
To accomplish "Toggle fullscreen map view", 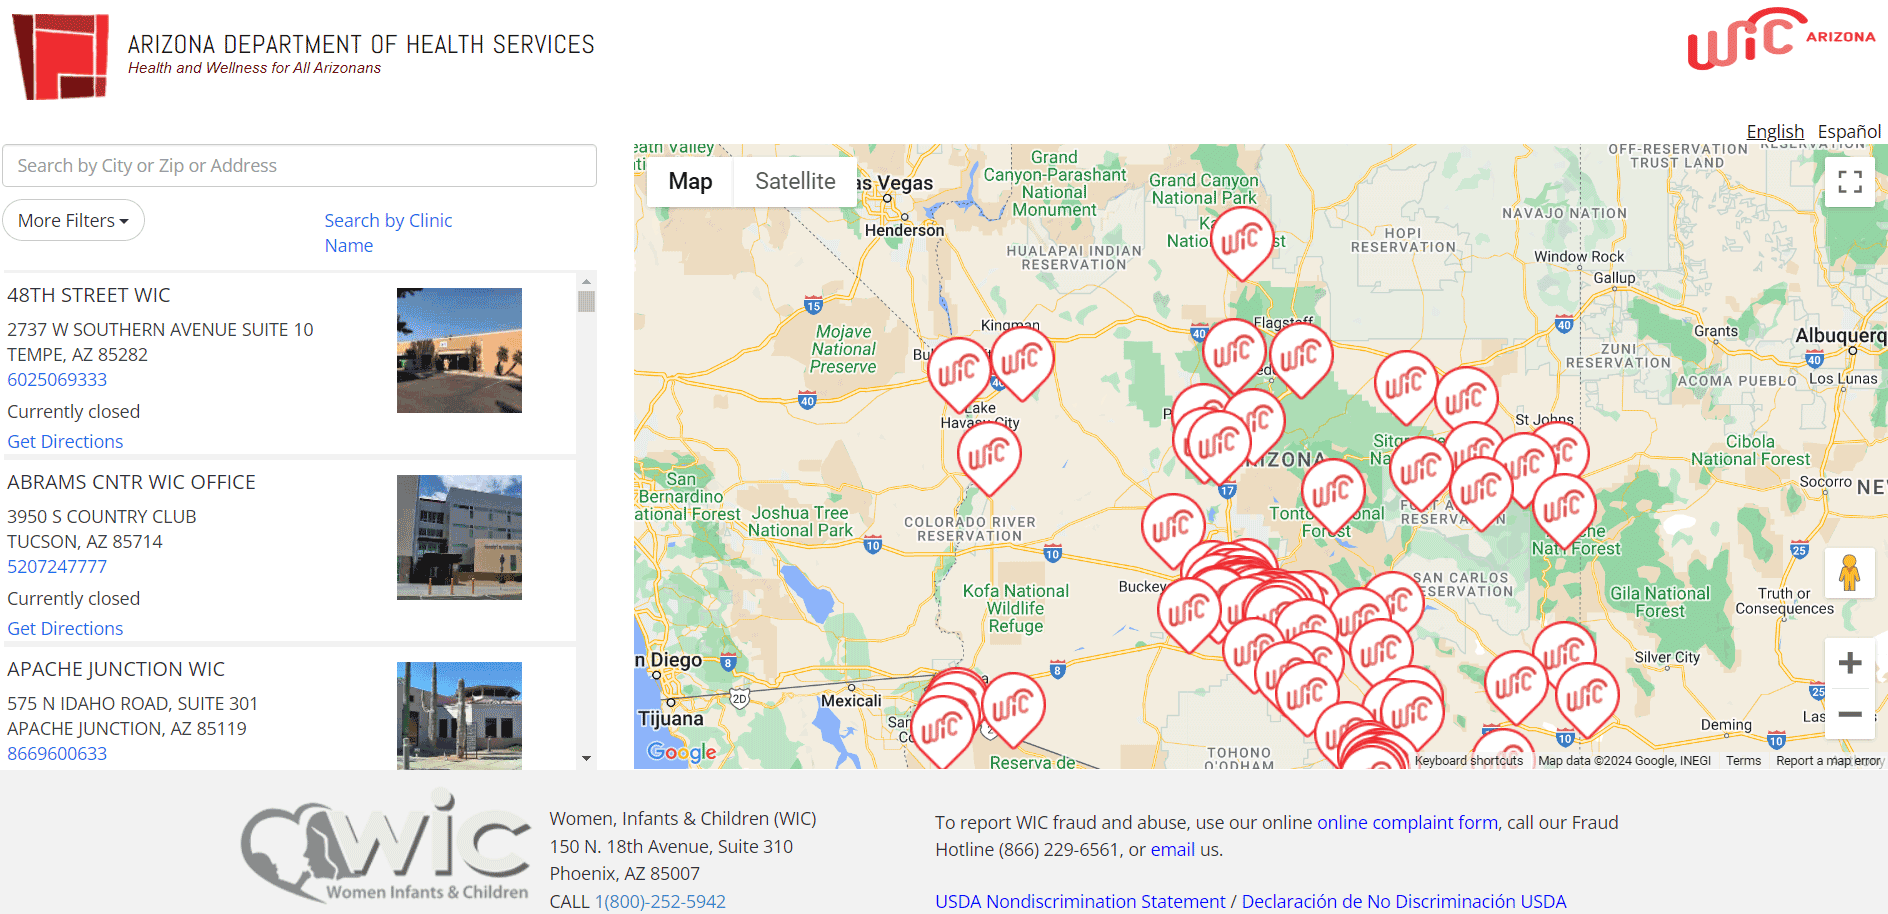I will [x=1850, y=182].
